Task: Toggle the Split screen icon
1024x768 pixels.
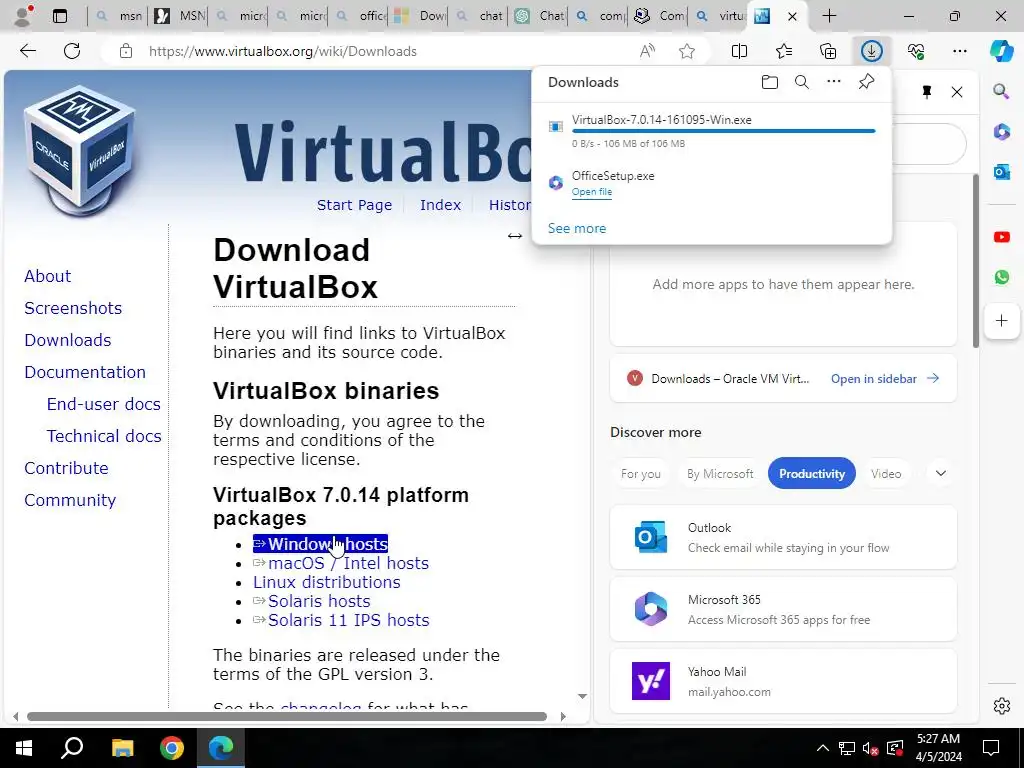Action: pyautogui.click(x=739, y=51)
